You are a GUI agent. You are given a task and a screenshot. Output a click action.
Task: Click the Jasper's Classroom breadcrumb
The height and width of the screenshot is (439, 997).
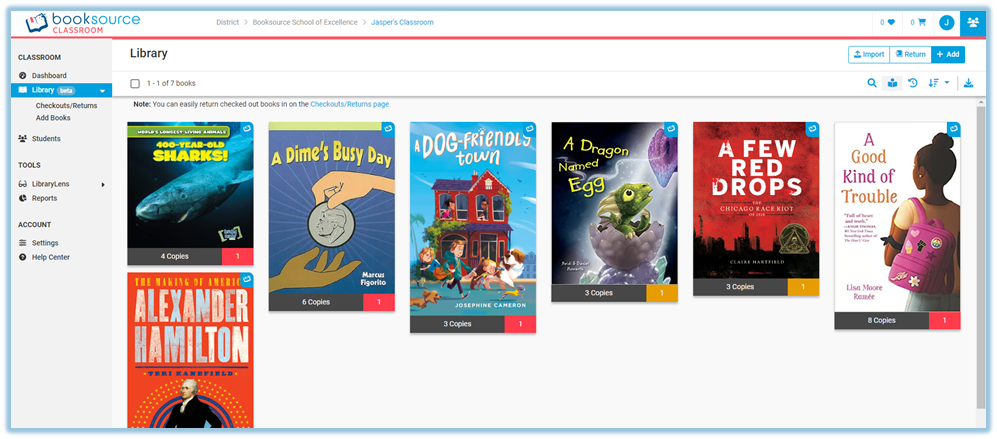click(402, 22)
